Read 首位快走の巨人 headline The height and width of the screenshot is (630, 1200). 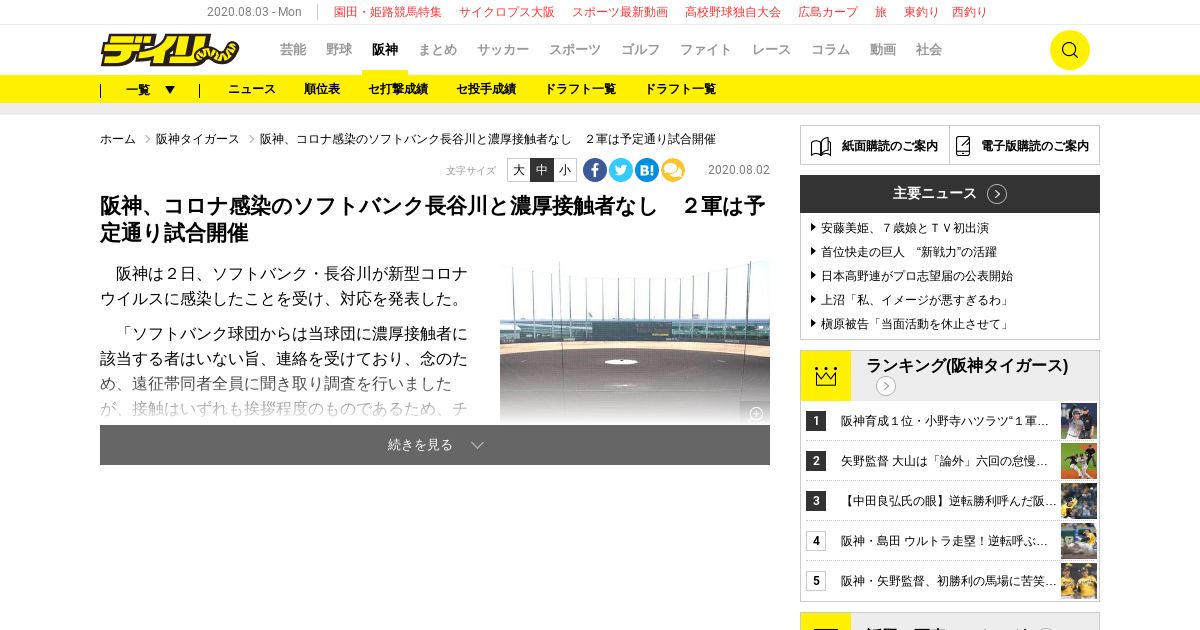coord(909,252)
